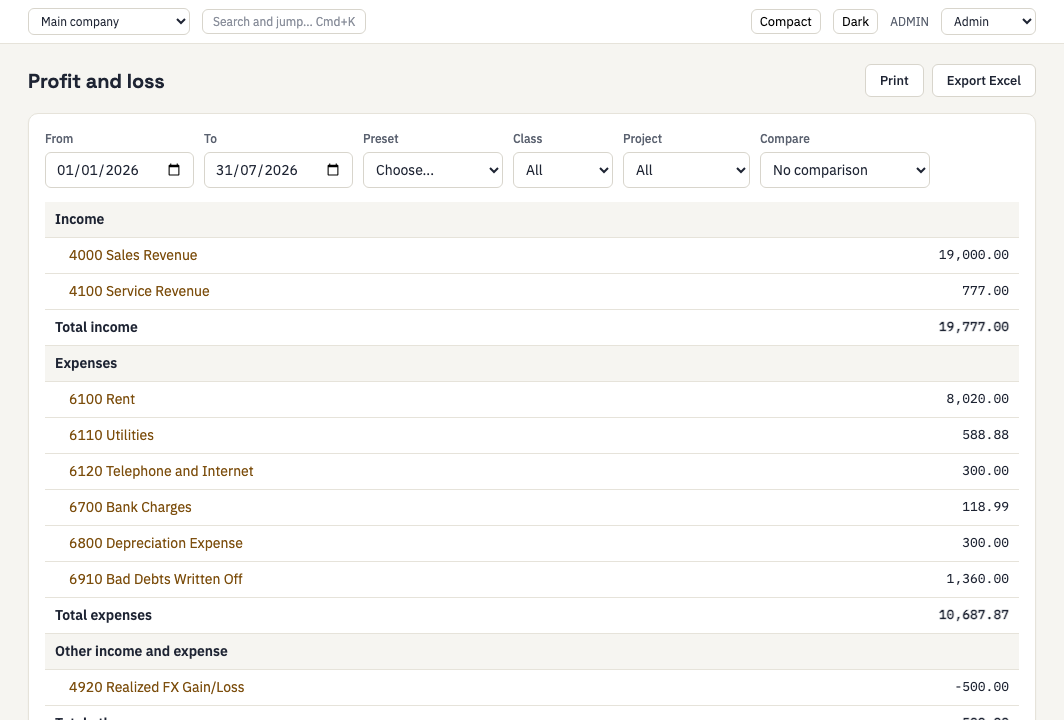Image resolution: width=1064 pixels, height=720 pixels.
Task: Expand the Project filter dropdown
Action: (x=686, y=170)
